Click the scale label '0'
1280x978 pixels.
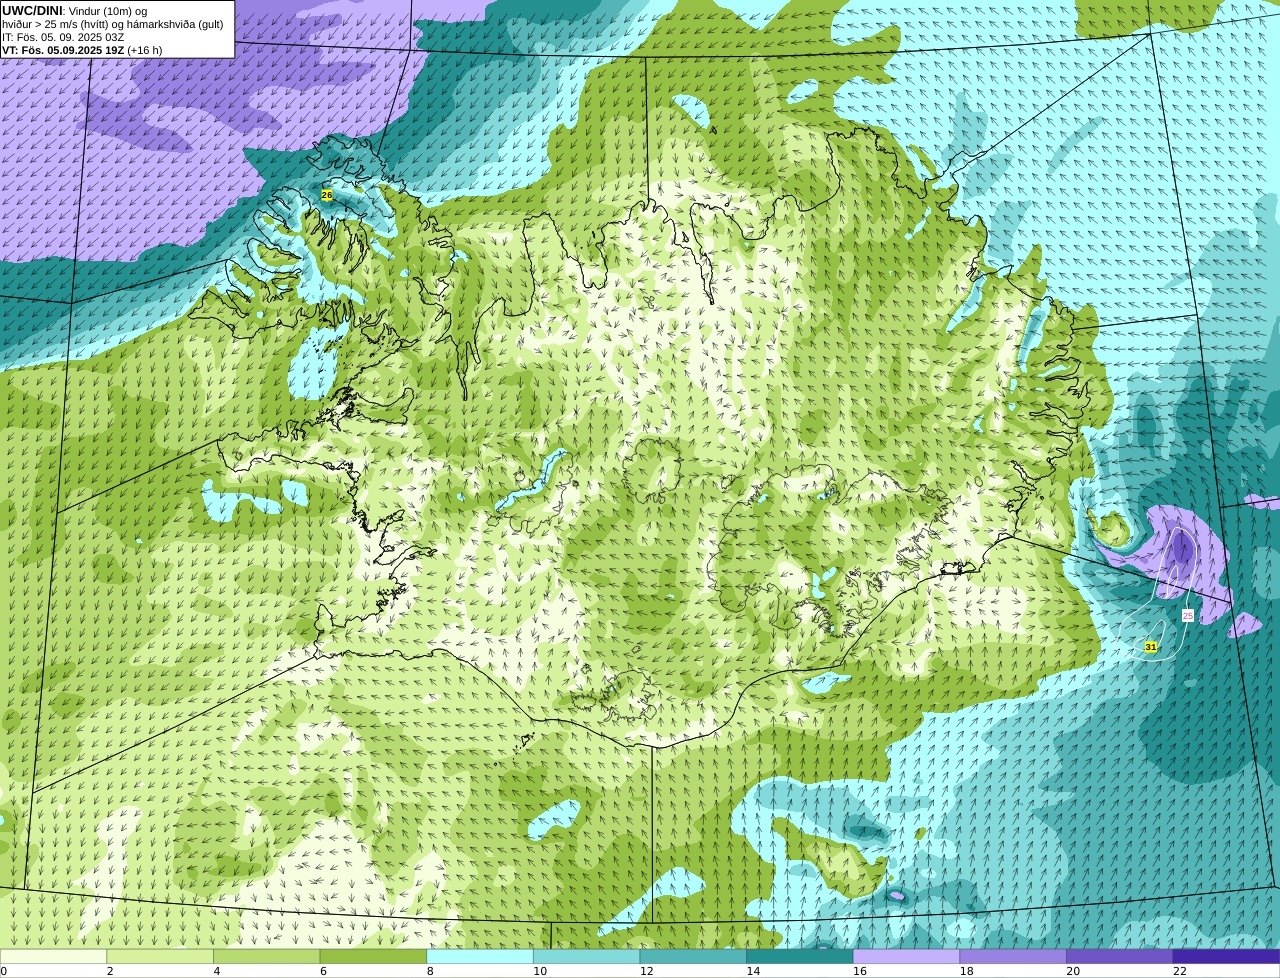[x=4, y=971]
